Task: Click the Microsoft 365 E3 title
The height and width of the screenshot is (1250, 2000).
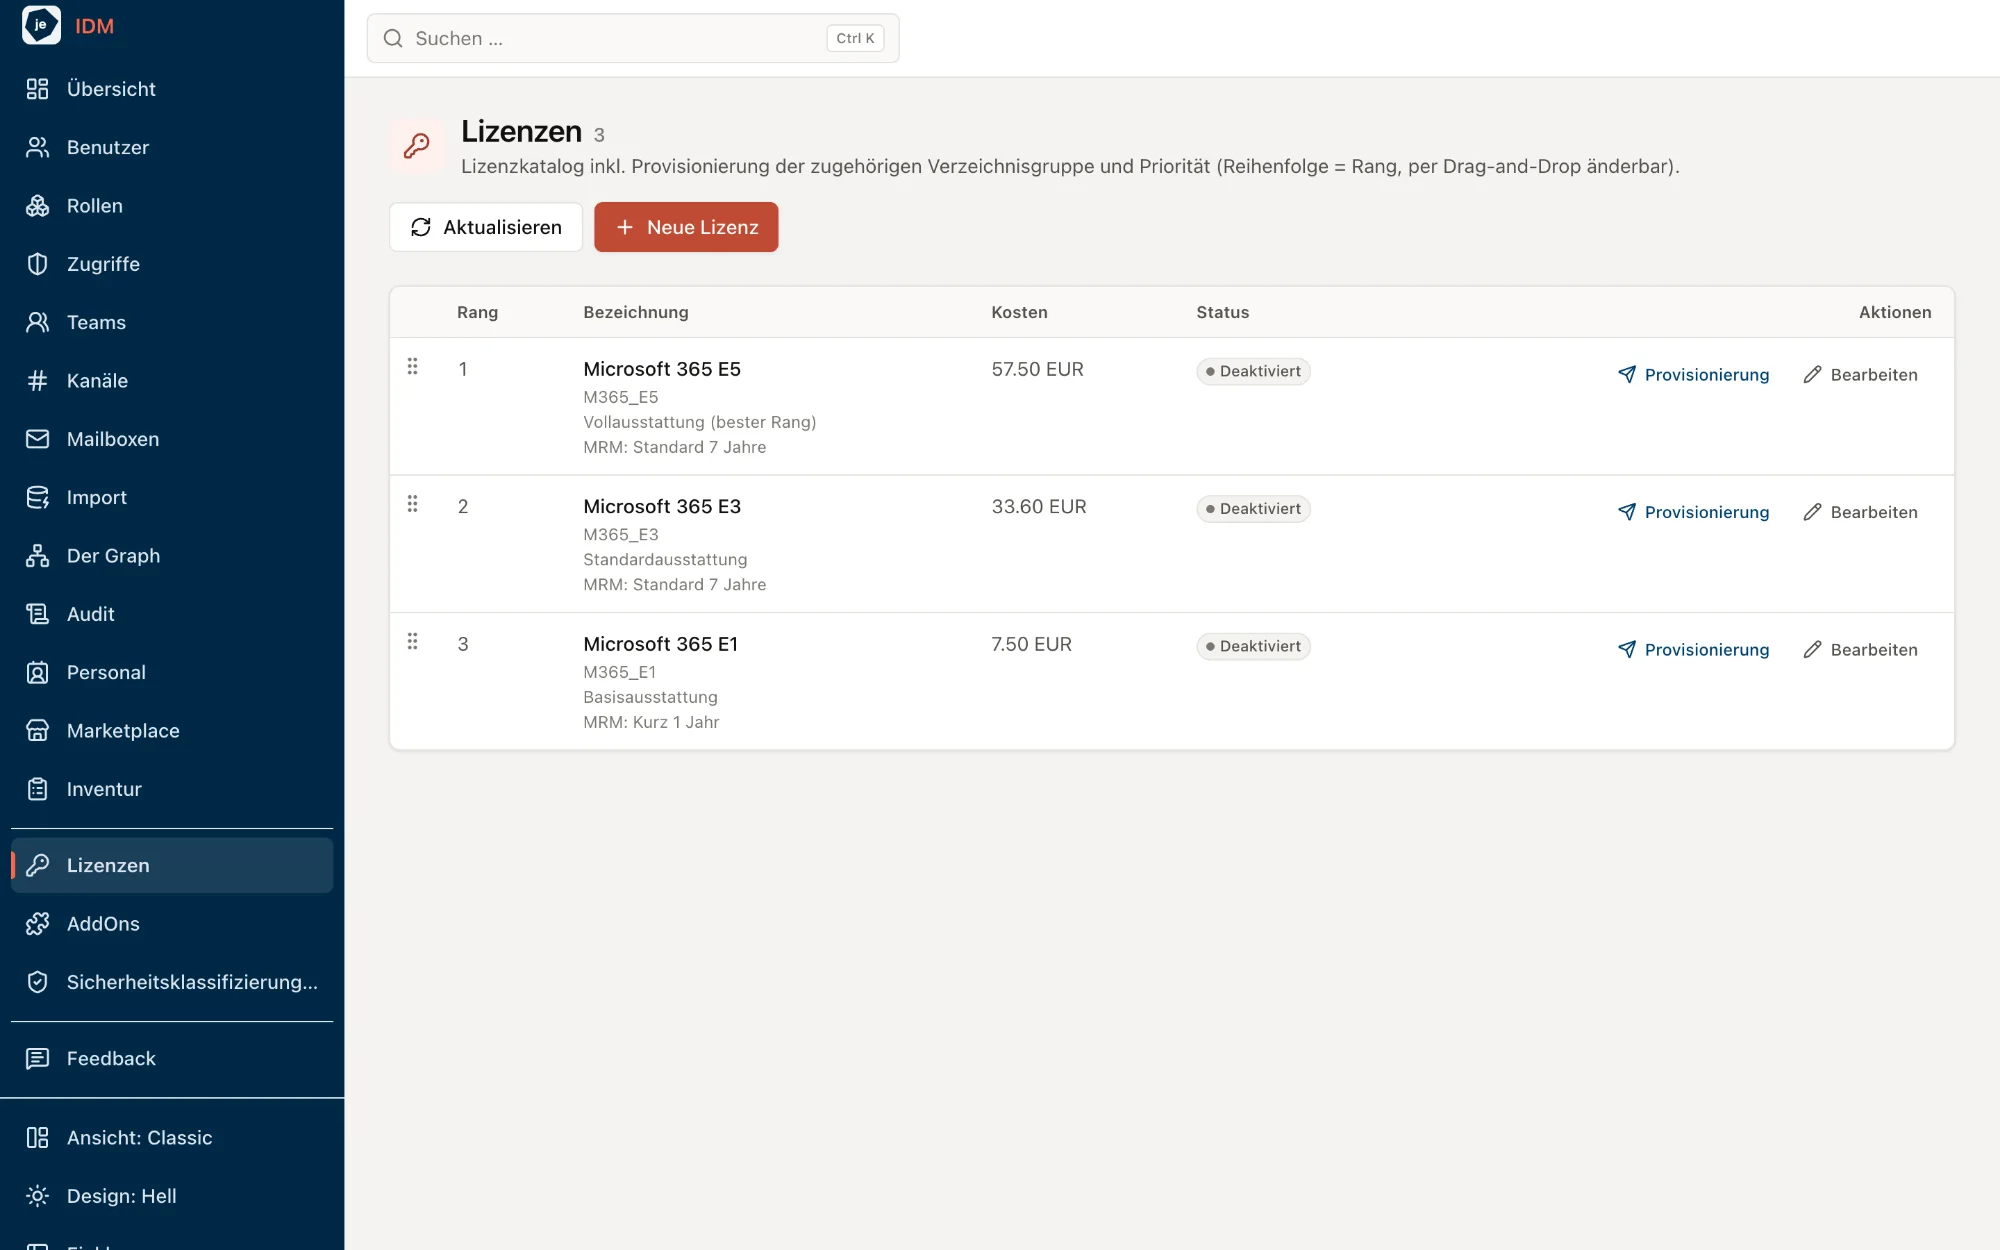Action: [662, 506]
